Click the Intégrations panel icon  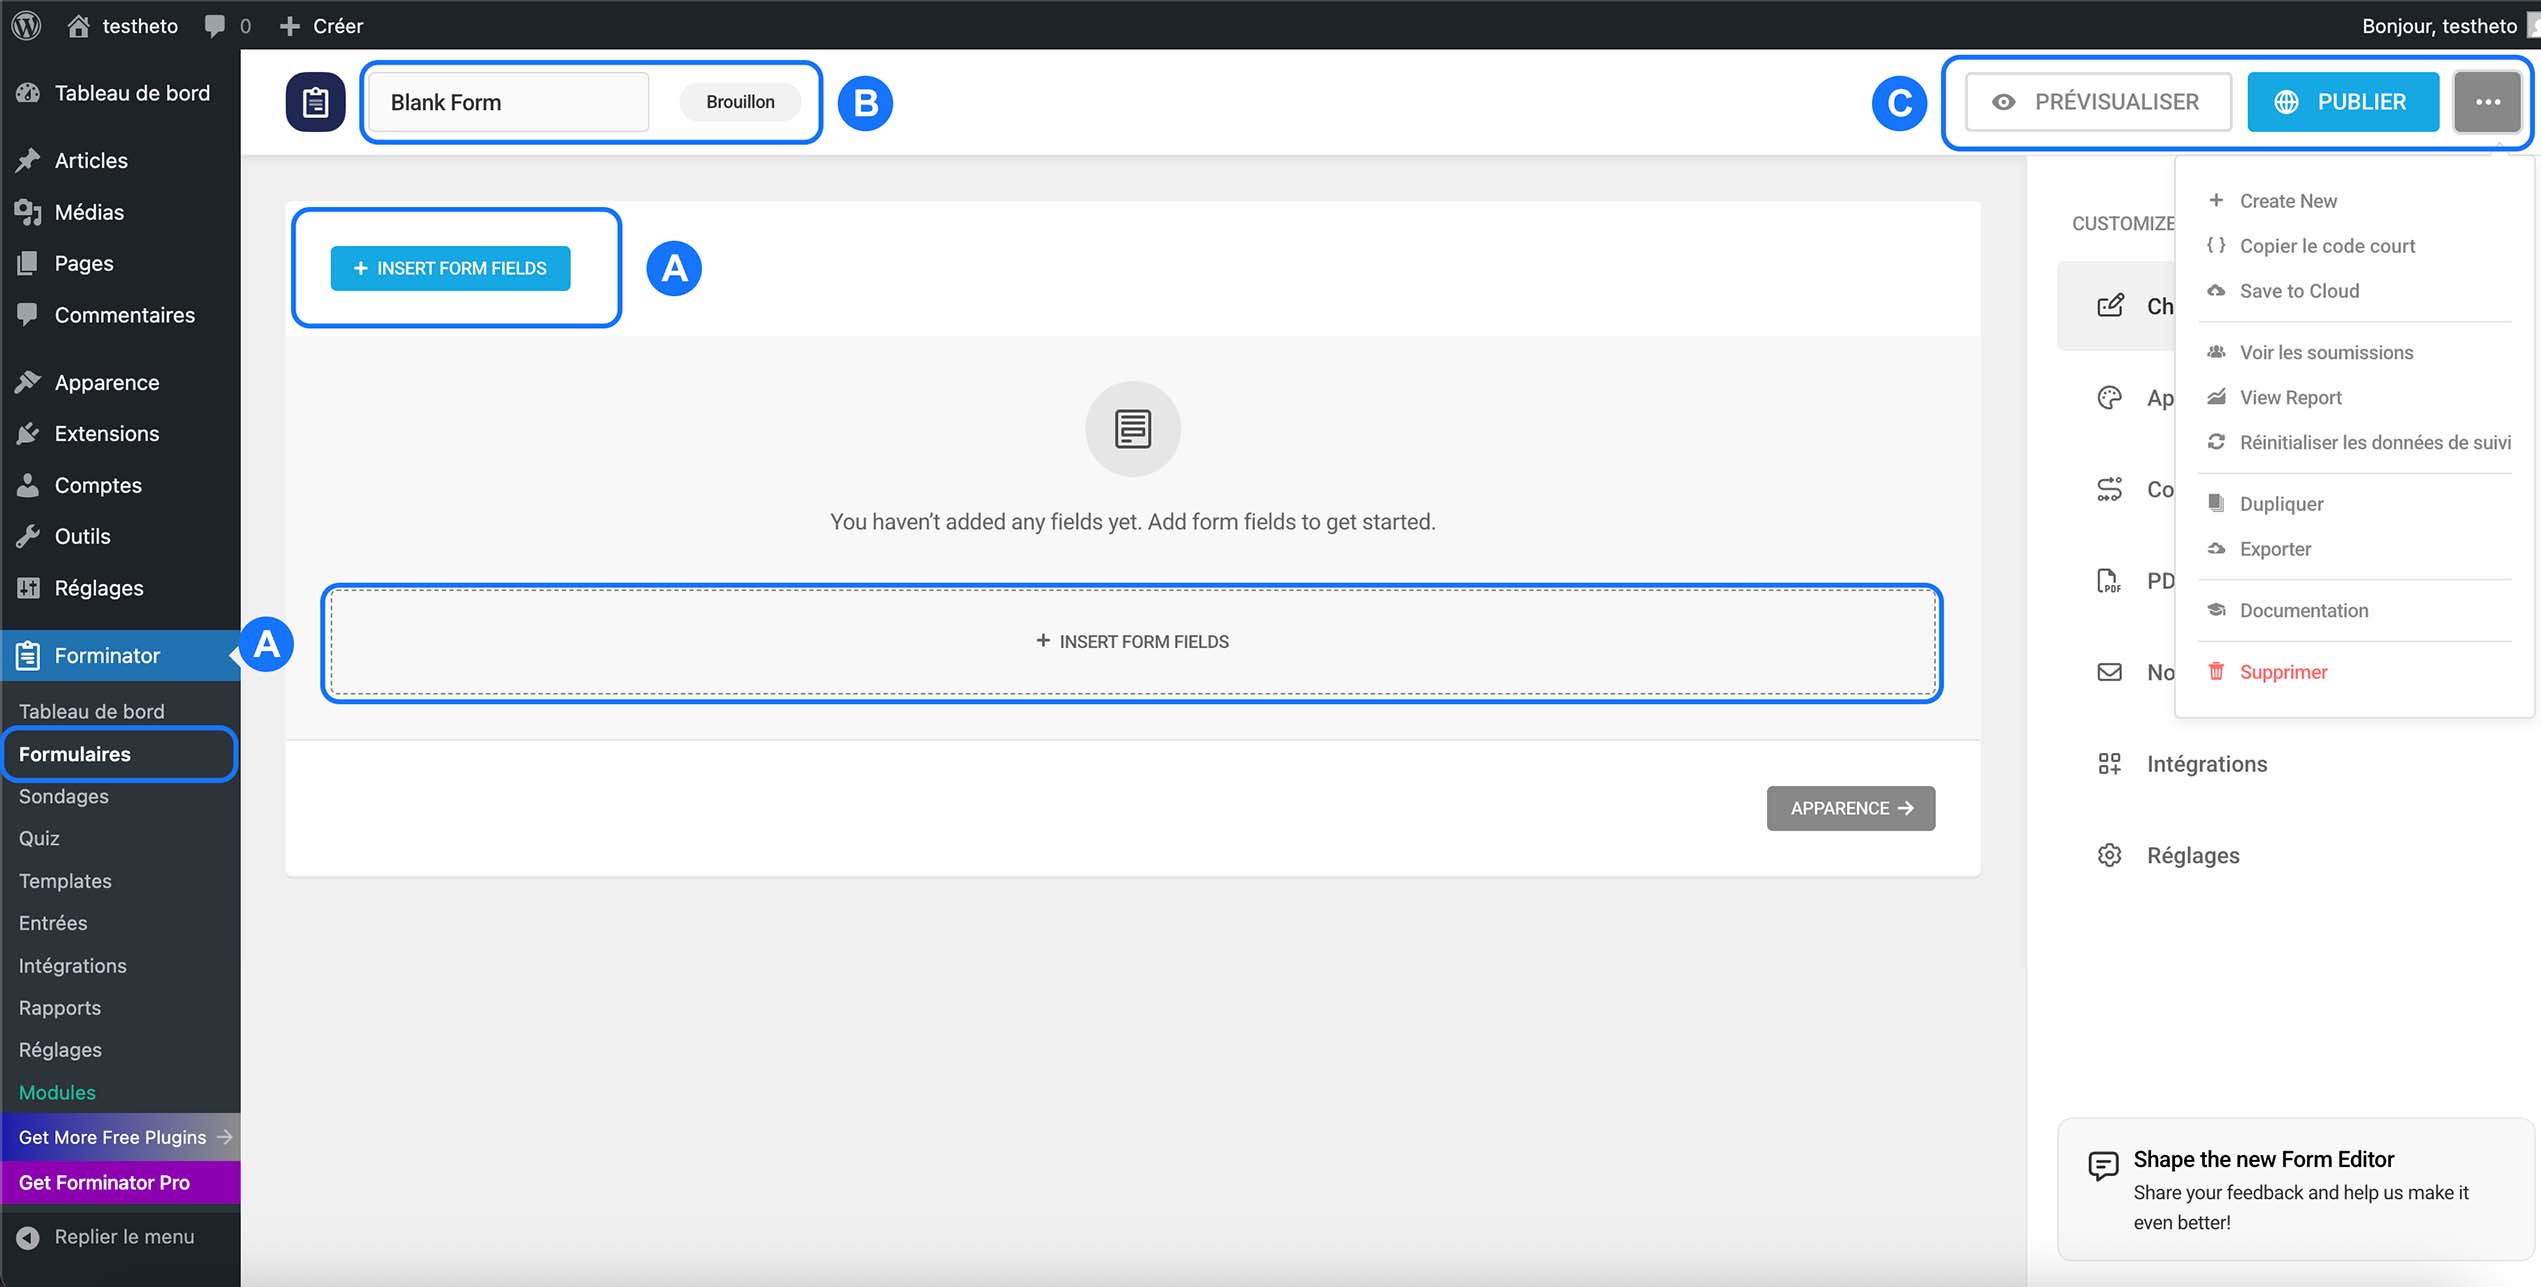[x=2110, y=763]
